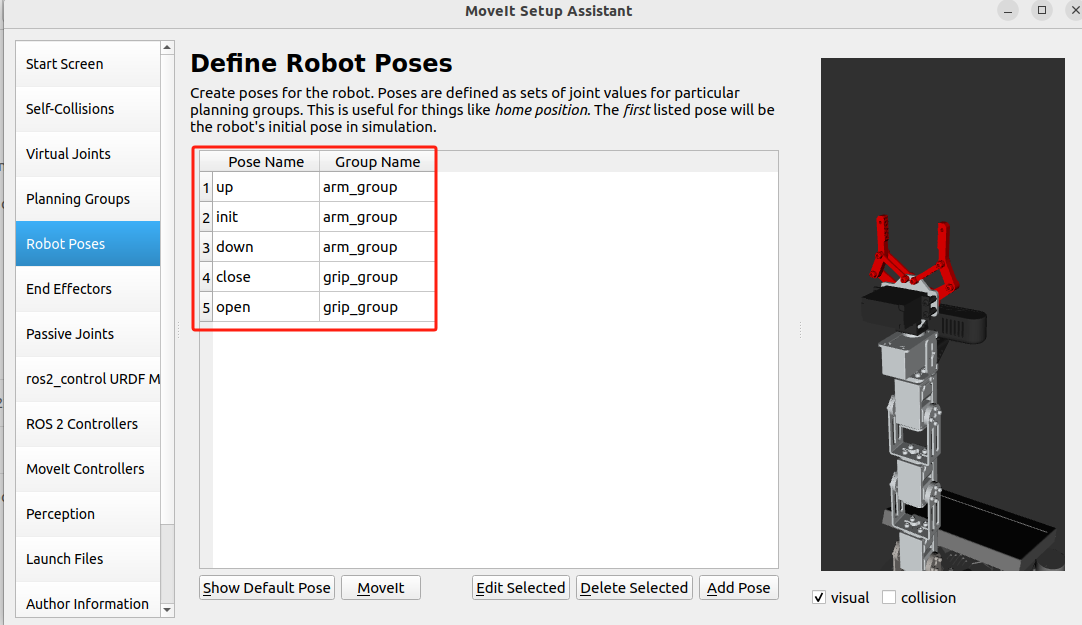Click sidebar scroll down arrow
Screen dimensions: 1082x625
[167, 611]
